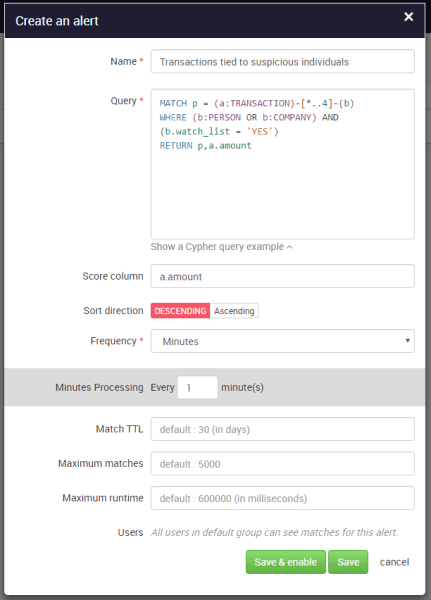Viewport: 431px width, 600px height.
Task: Close the Create an alert dialog
Action: pos(408,17)
